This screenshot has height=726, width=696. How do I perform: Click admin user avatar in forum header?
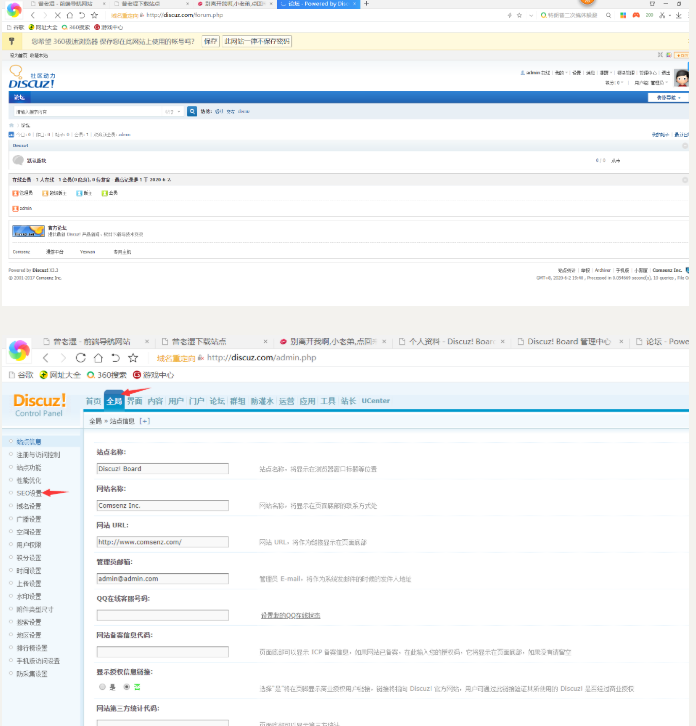coord(681,78)
